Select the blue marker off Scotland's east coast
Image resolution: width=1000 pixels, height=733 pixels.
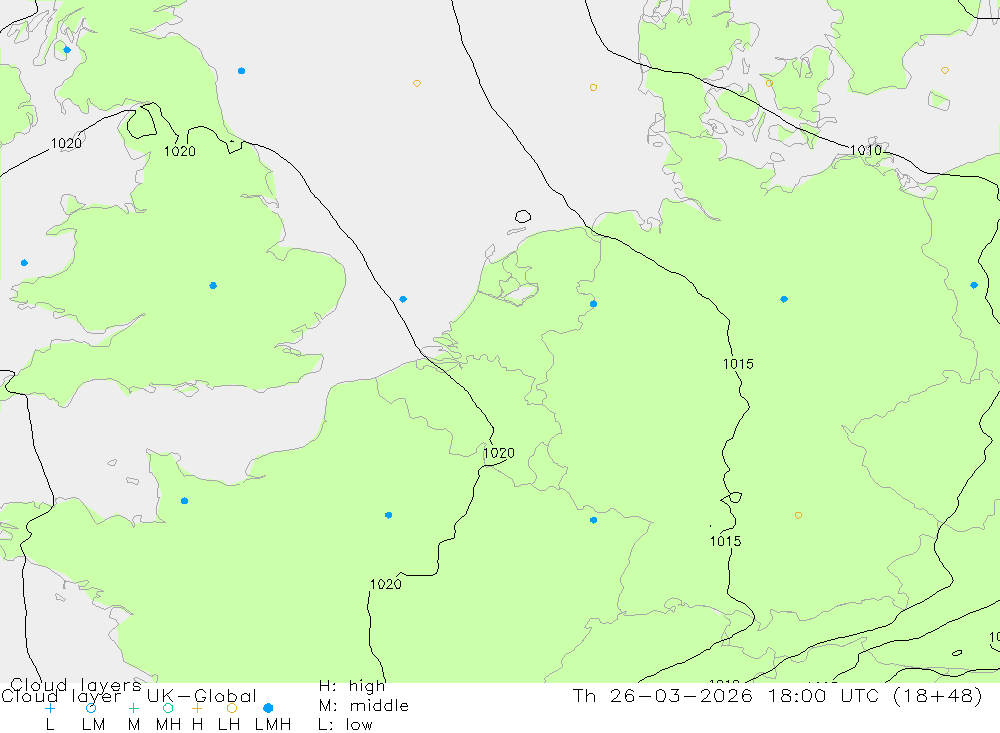pyautogui.click(x=241, y=71)
